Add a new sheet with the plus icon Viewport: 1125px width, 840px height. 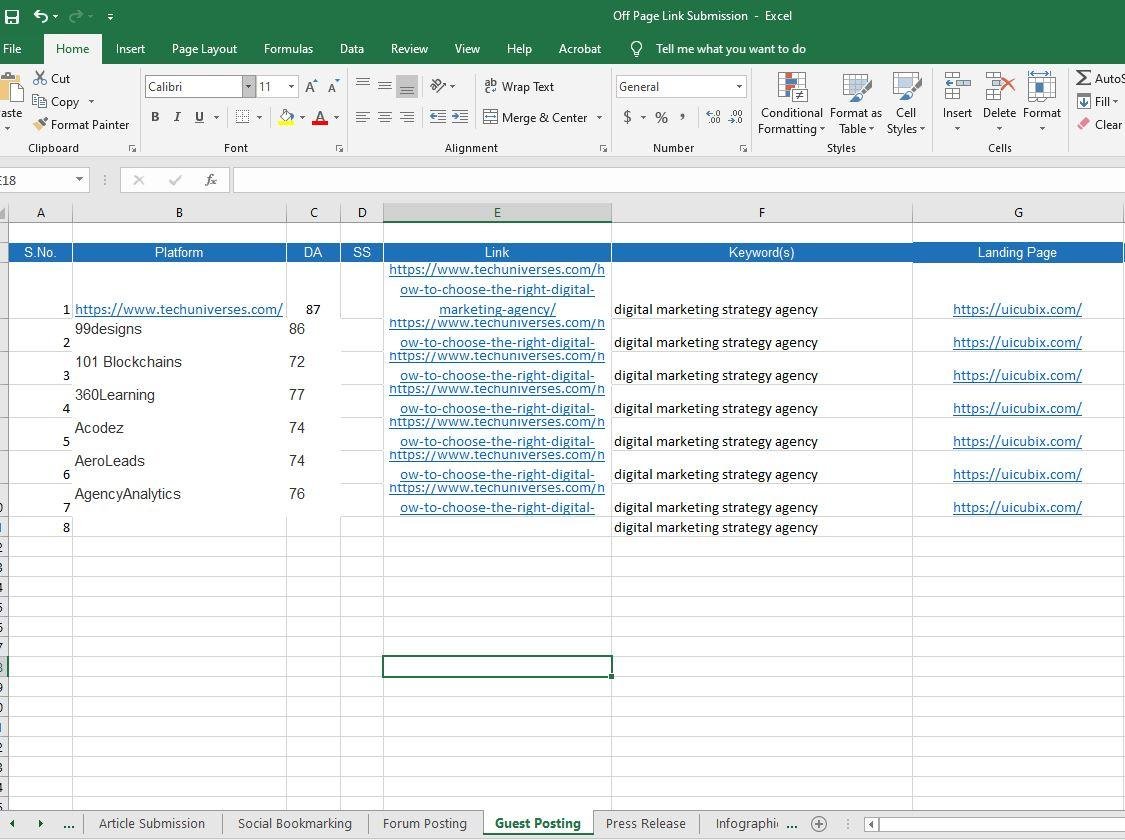[819, 824]
